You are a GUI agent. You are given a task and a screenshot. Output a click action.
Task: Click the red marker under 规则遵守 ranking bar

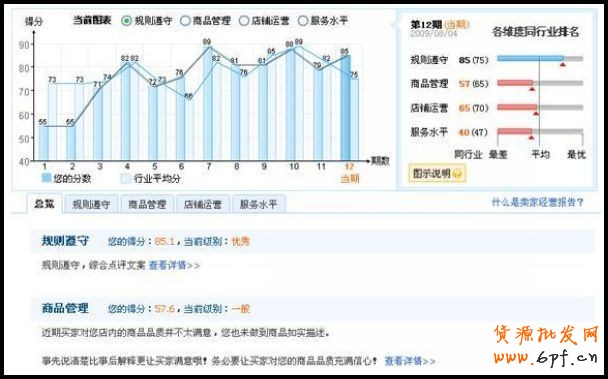tap(563, 64)
